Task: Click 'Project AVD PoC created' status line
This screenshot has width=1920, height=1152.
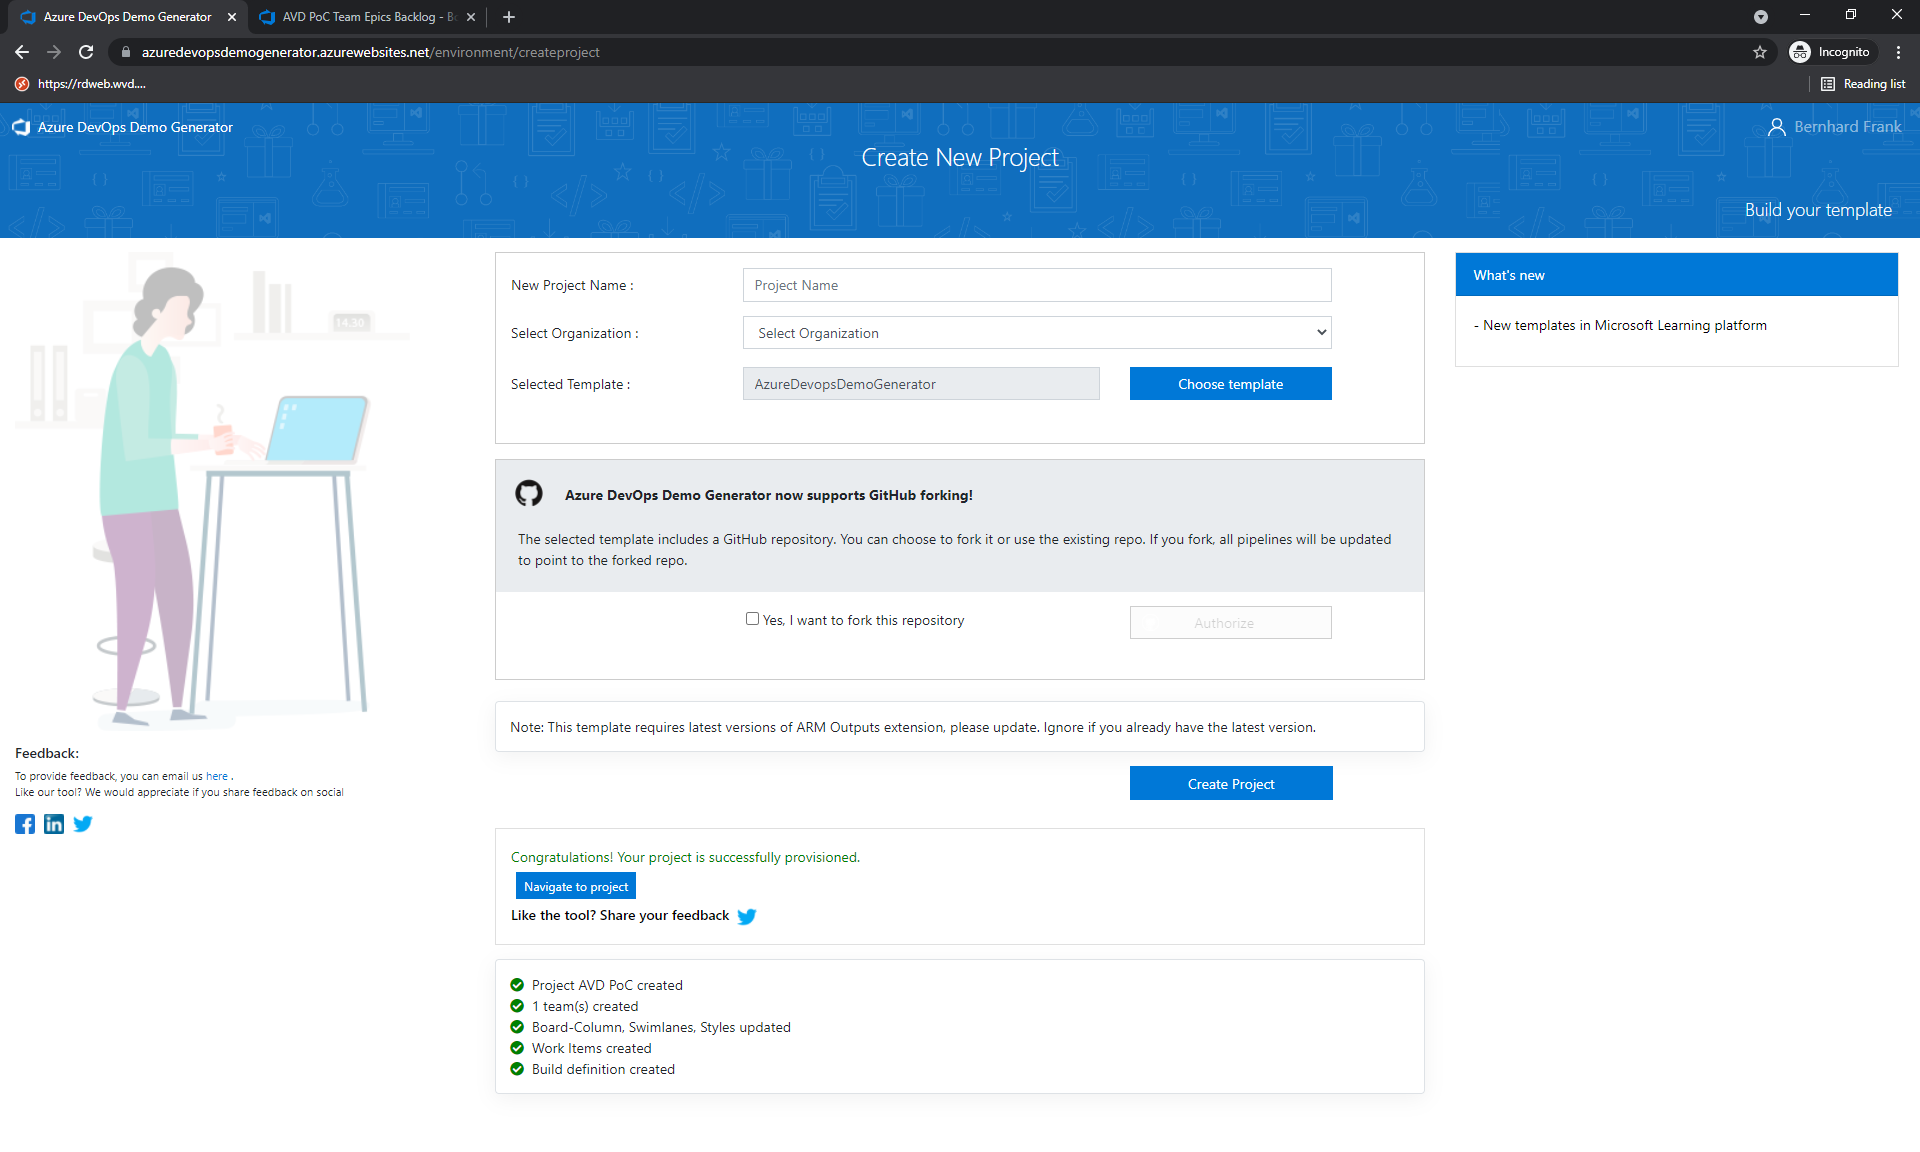Action: point(607,985)
